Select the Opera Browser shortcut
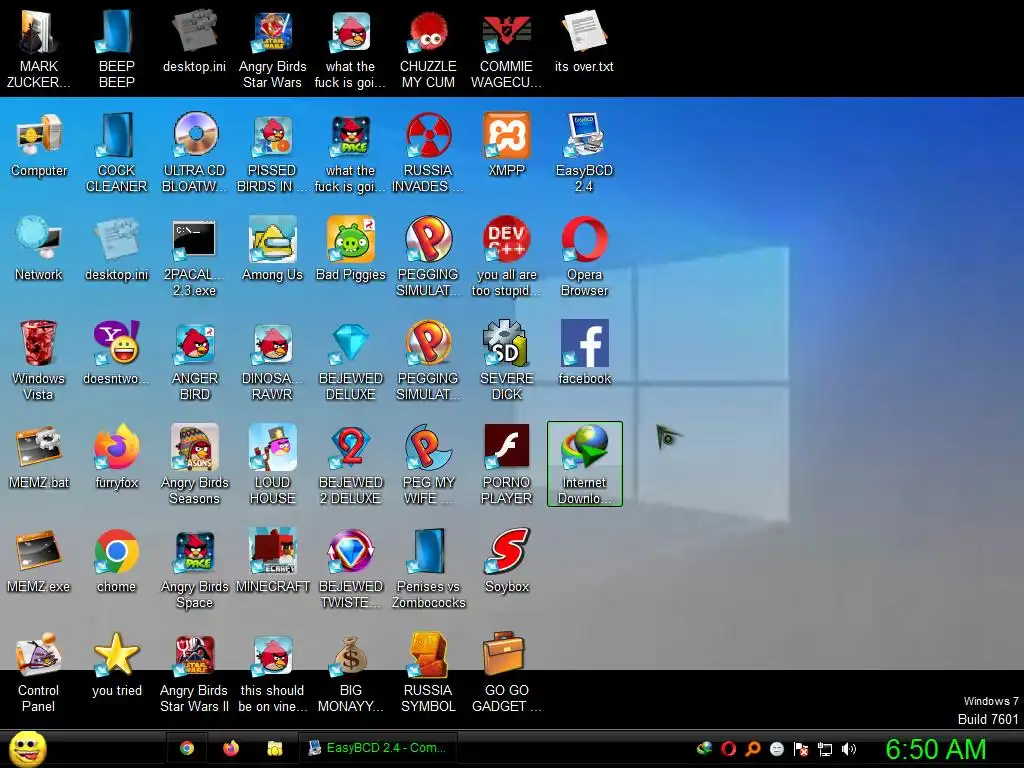The width and height of the screenshot is (1024, 768). tap(584, 257)
